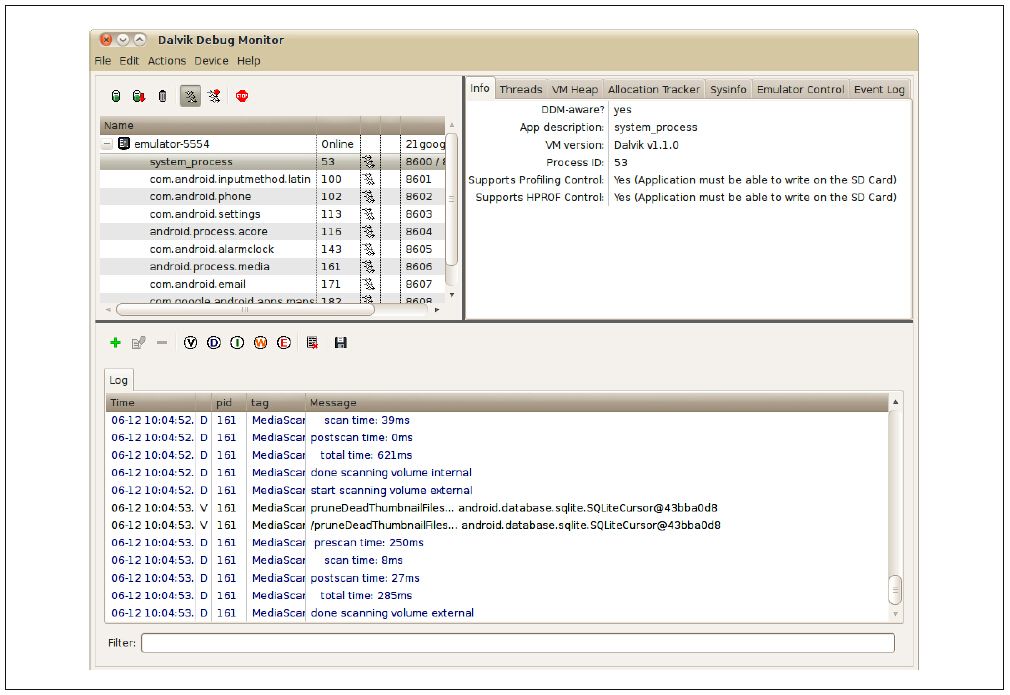Open the Actions menu
Image resolution: width=1010 pixels, height=695 pixels.
click(167, 61)
